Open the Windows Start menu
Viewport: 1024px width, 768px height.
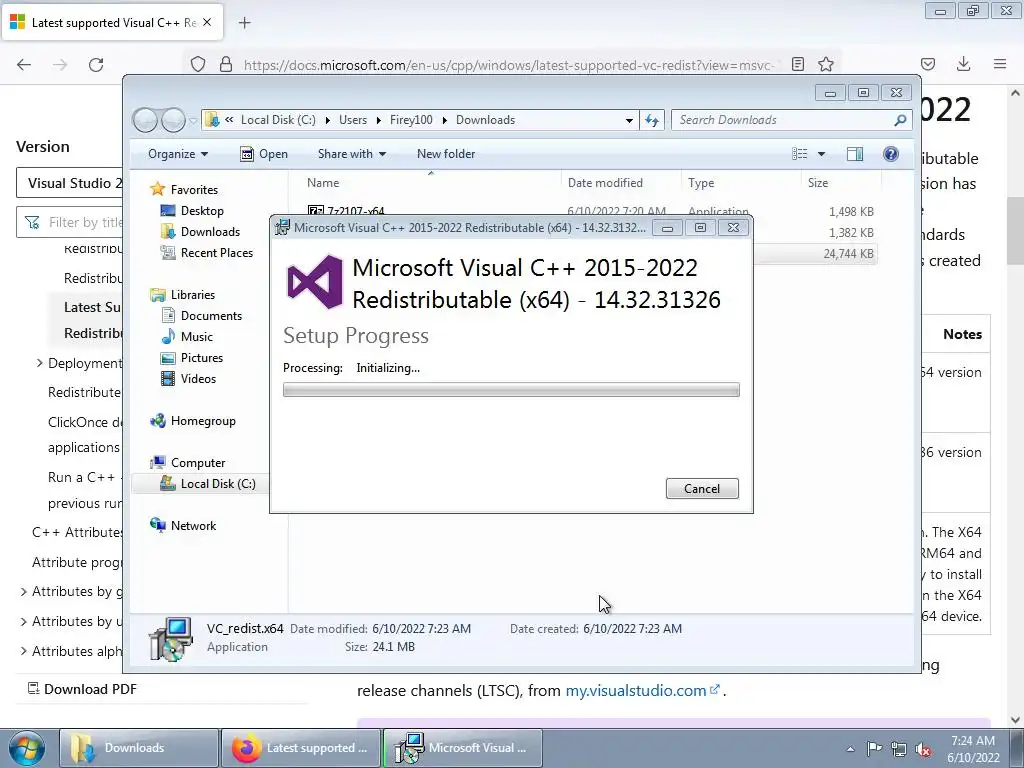26,748
